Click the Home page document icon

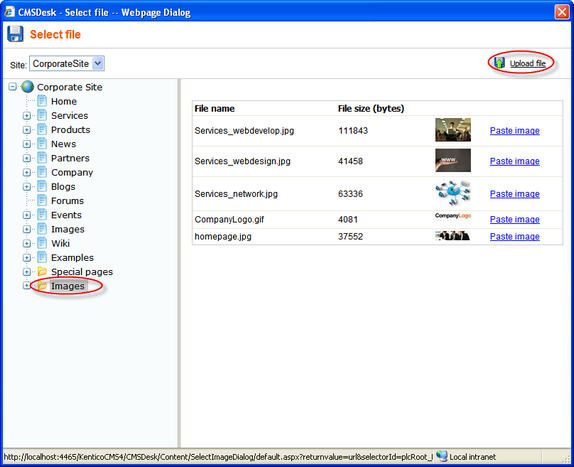42,101
